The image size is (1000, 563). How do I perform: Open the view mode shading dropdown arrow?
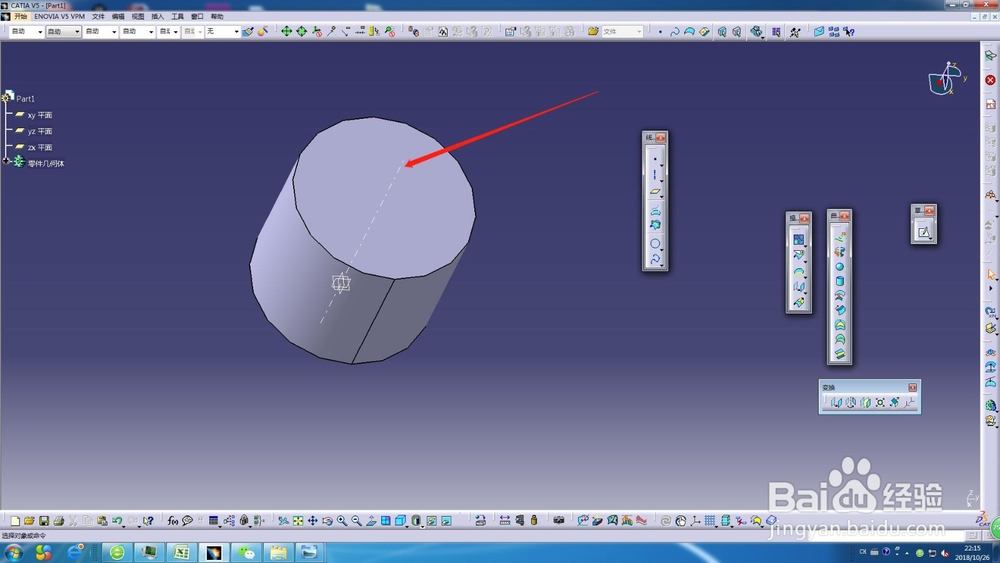tap(422, 525)
